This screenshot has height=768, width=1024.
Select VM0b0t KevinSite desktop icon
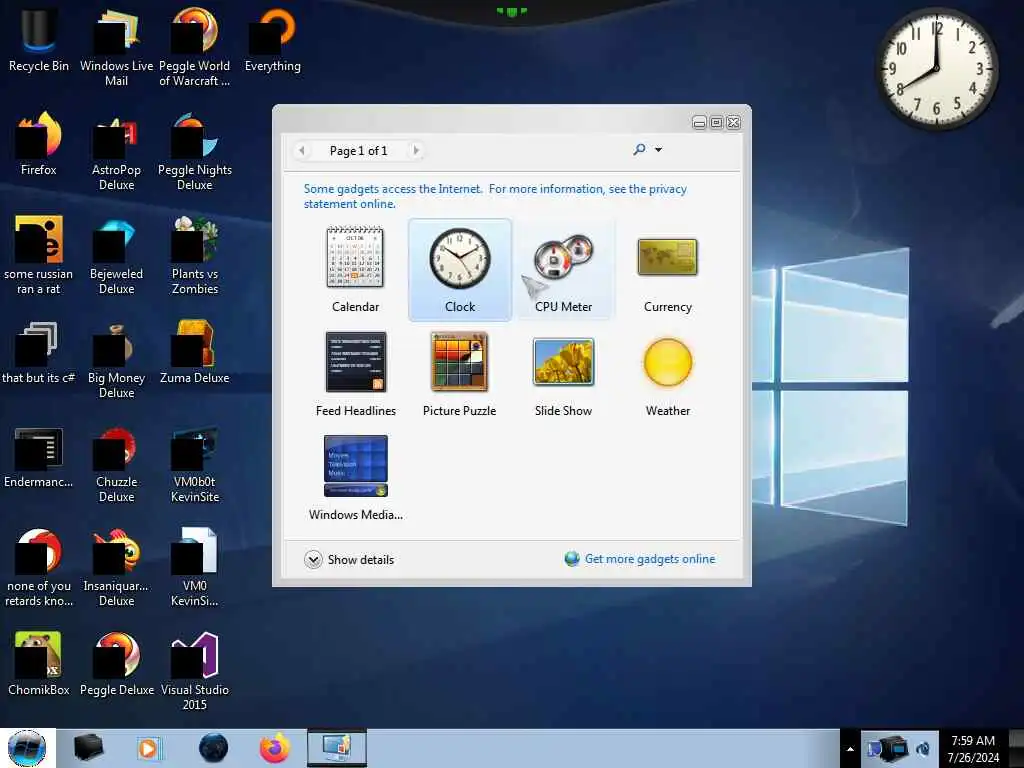tap(195, 464)
